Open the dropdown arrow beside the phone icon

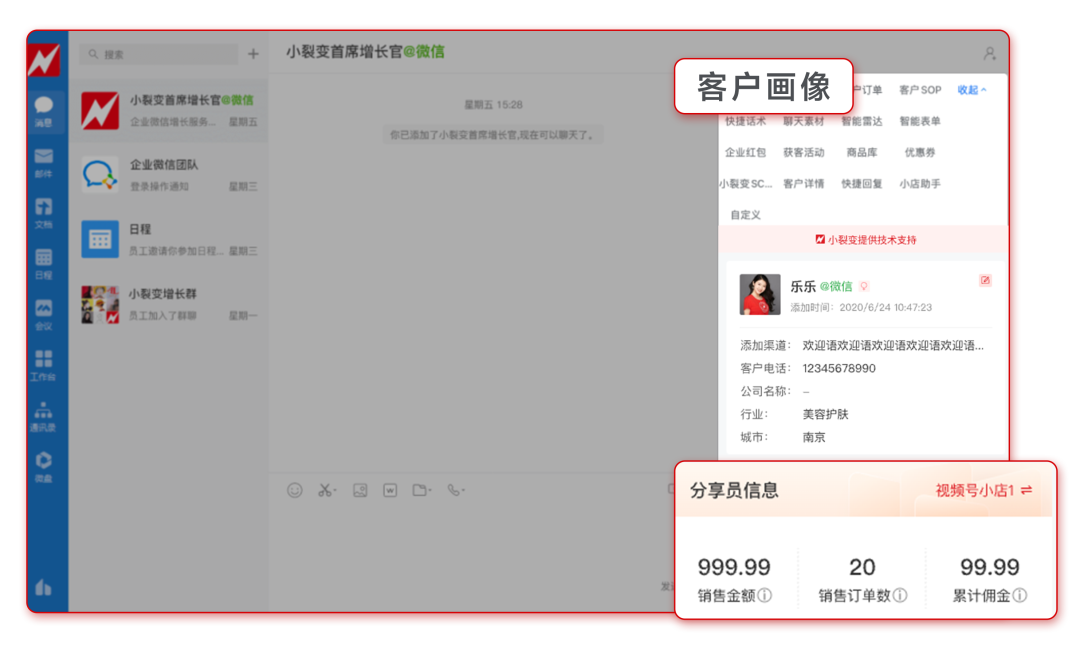(x=464, y=491)
